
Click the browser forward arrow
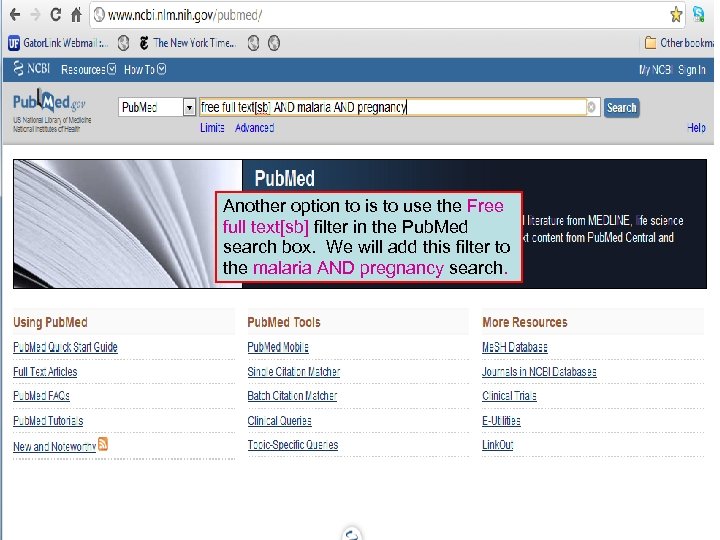tap(35, 15)
